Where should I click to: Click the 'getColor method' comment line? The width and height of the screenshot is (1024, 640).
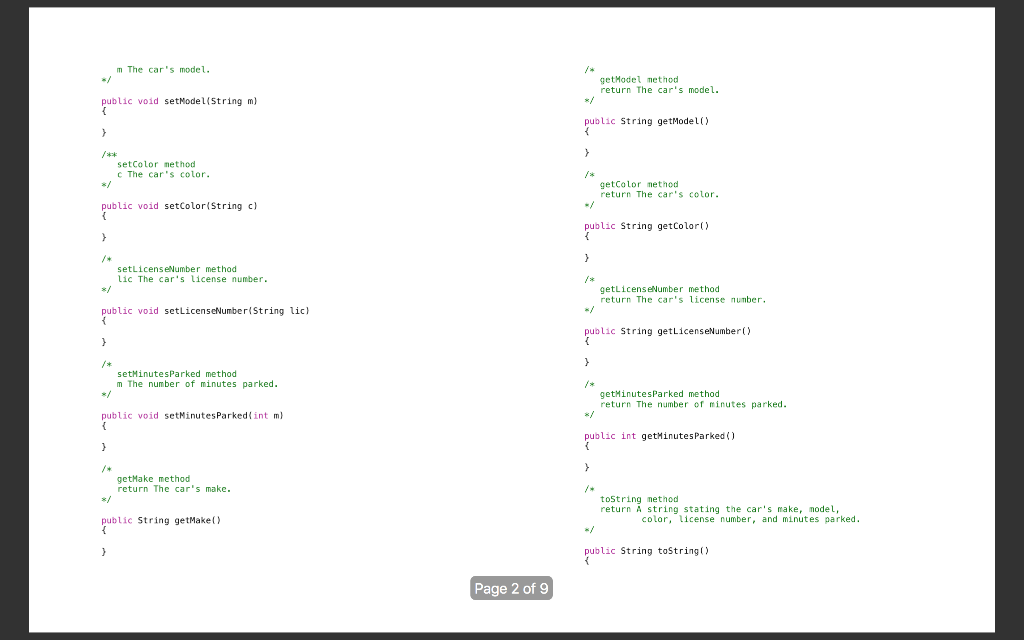click(x=639, y=185)
